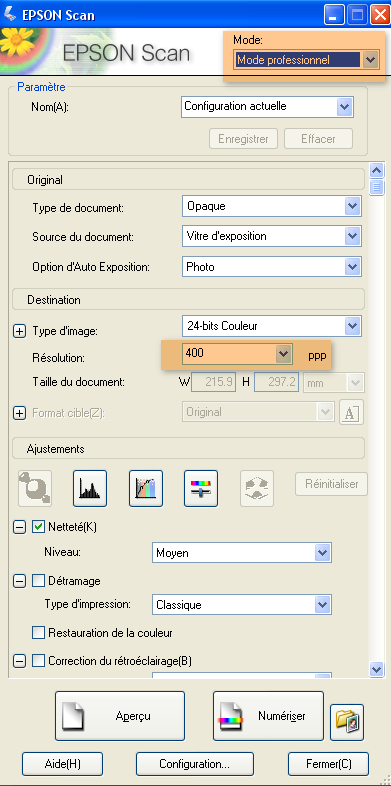
Task: Click the Auto Exposure icon
Action: (35, 488)
